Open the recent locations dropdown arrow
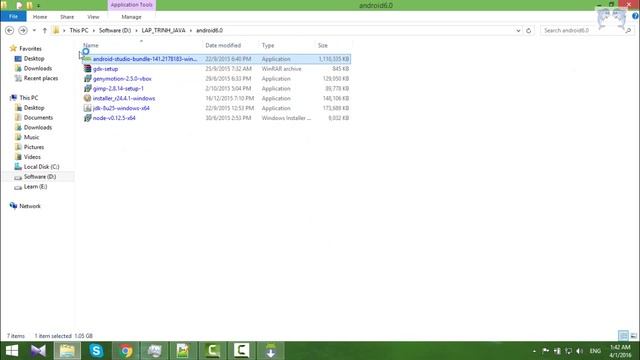The height and width of the screenshot is (360, 640). tap(34, 31)
